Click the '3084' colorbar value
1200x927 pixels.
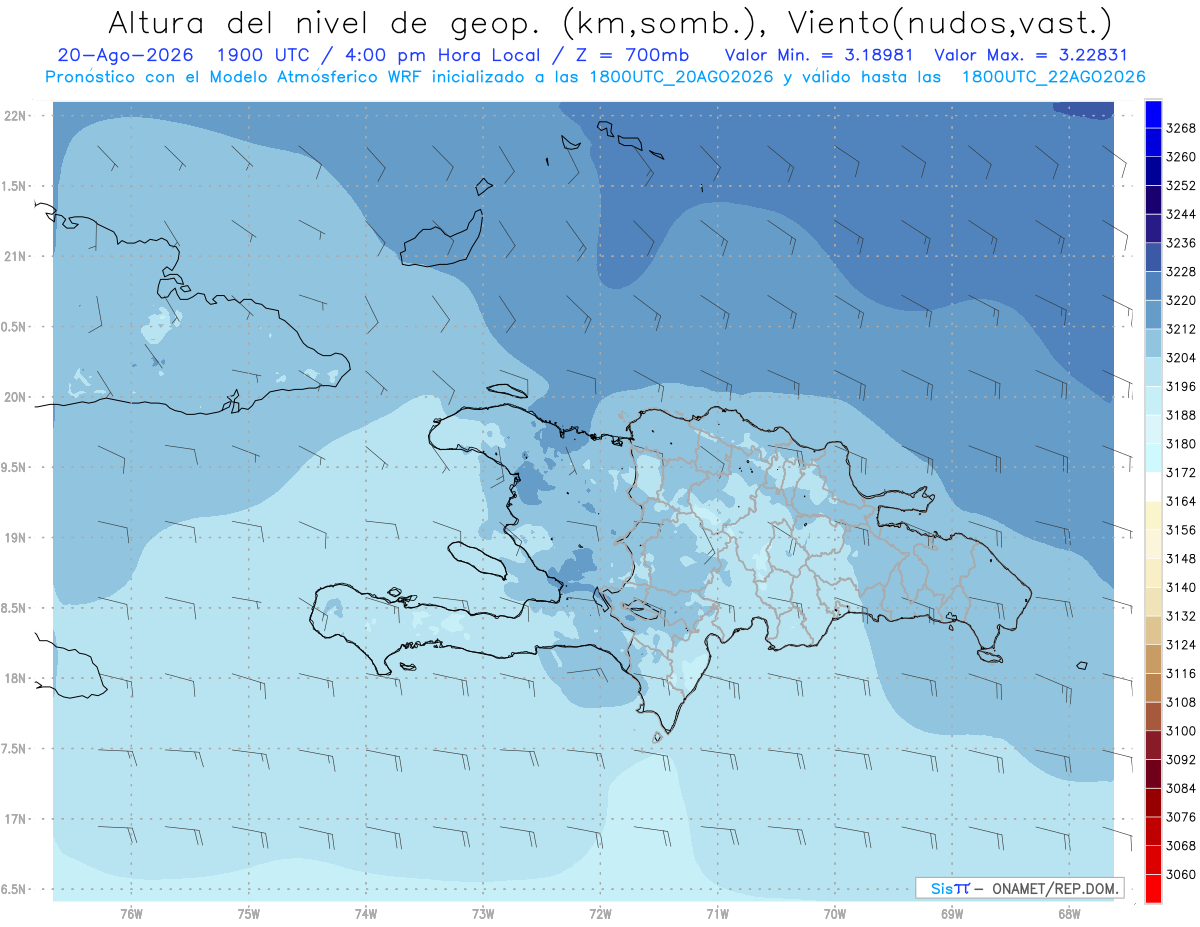(1181, 788)
